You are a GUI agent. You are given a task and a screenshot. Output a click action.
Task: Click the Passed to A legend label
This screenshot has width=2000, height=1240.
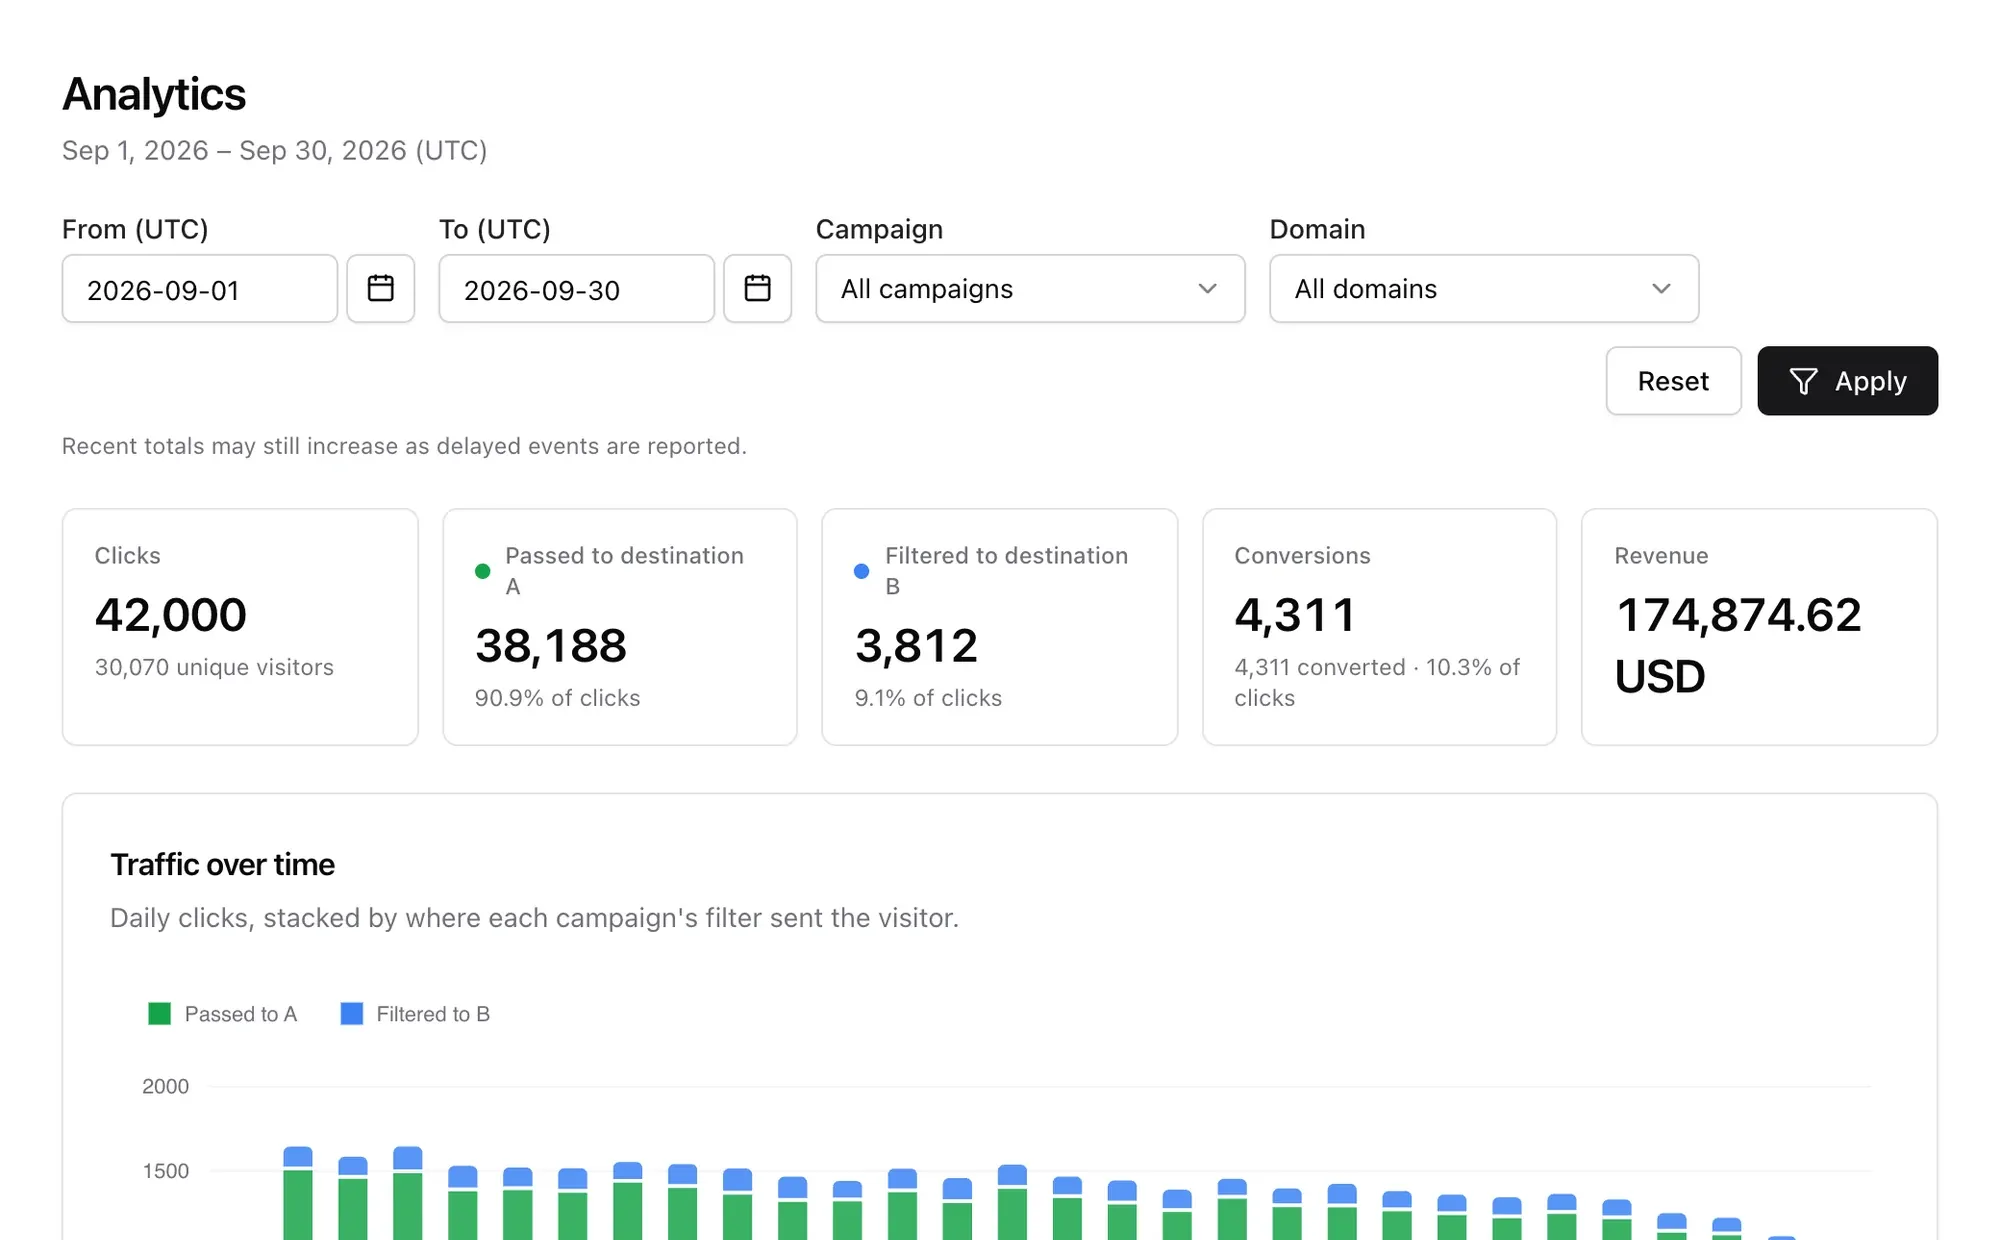[241, 1014]
